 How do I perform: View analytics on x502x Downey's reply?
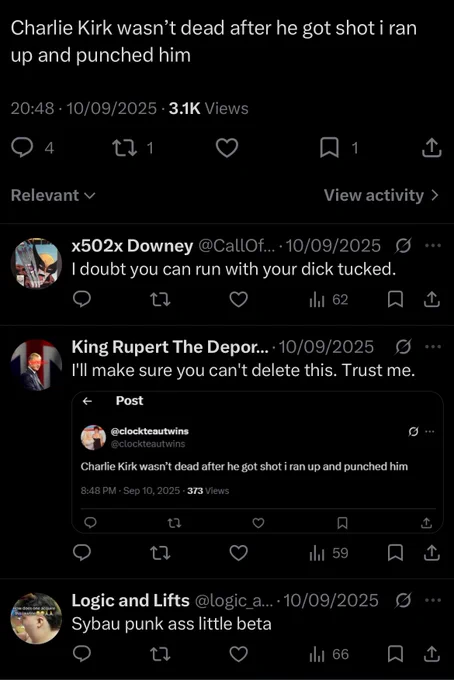click(x=329, y=300)
